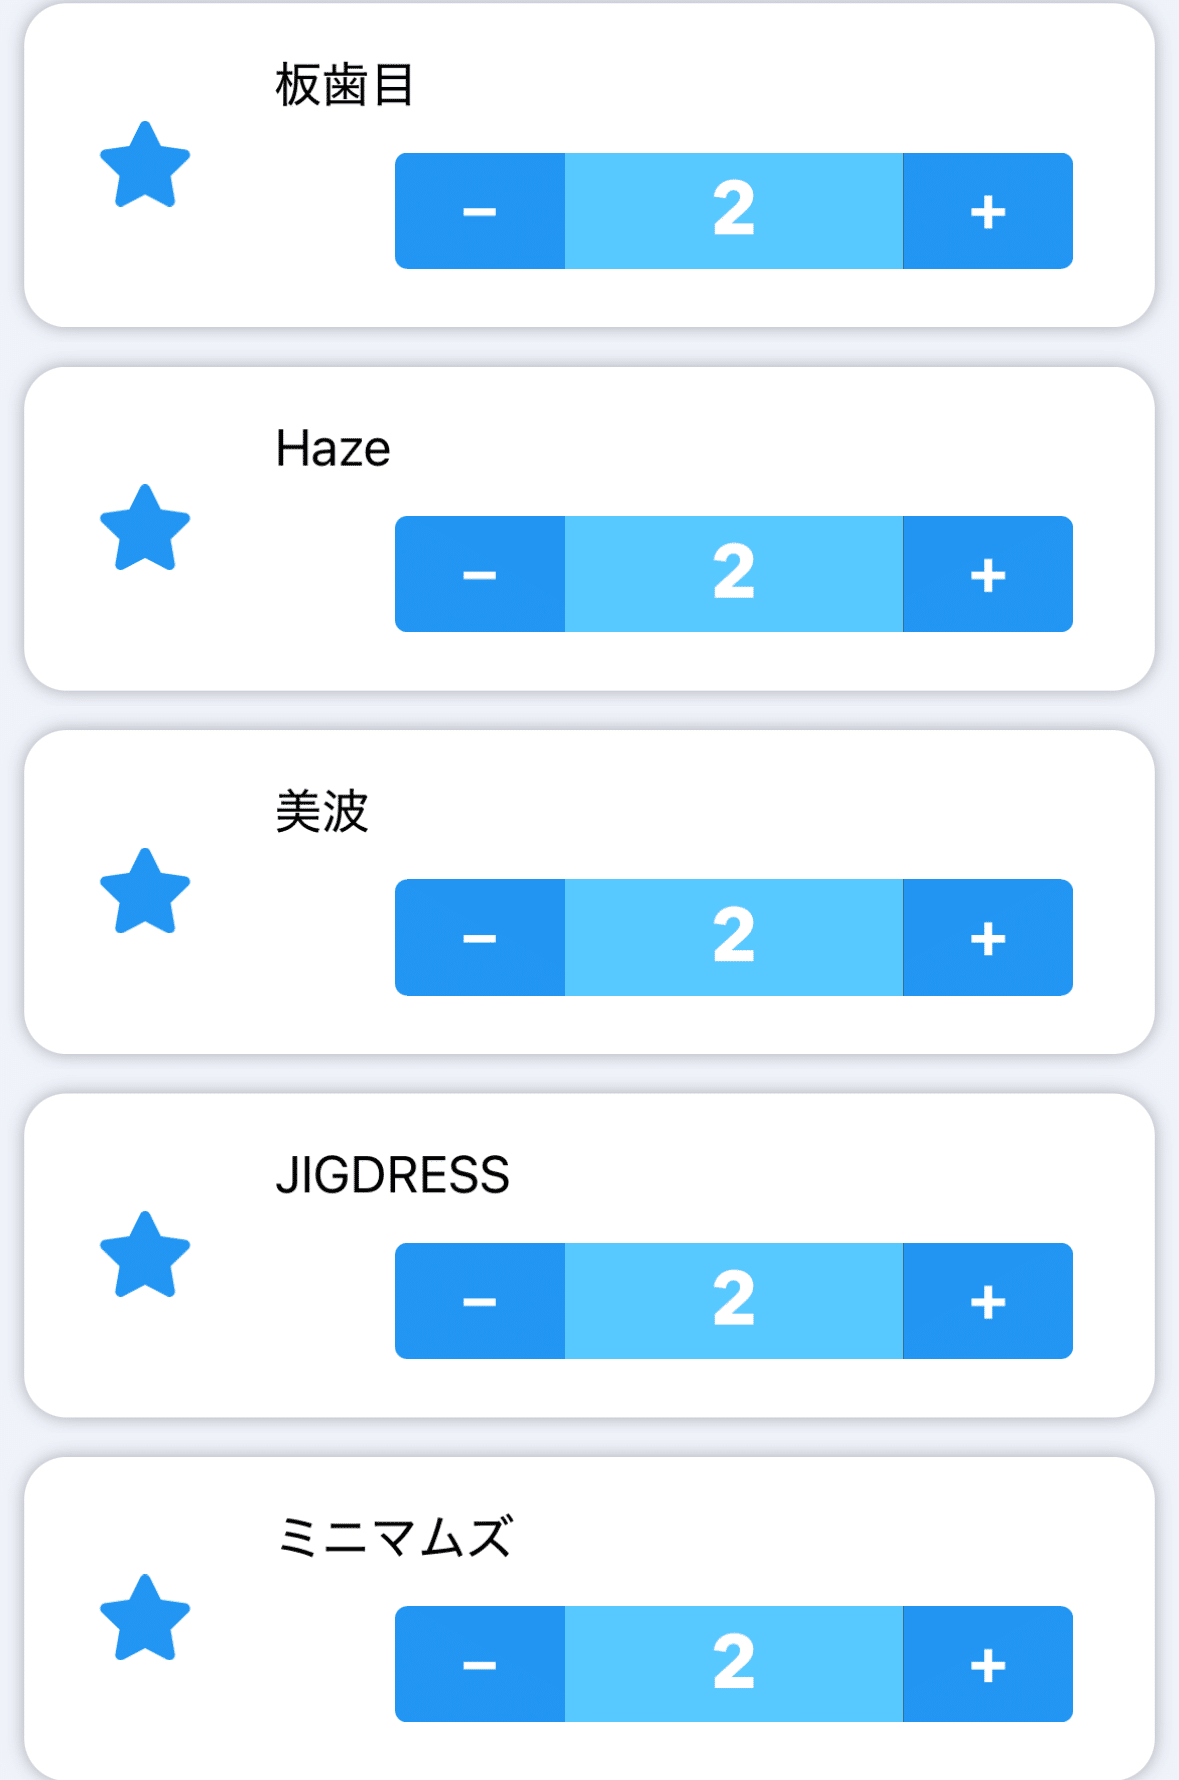Toggle the favorite star for JIGDRESS

(x=145, y=1255)
